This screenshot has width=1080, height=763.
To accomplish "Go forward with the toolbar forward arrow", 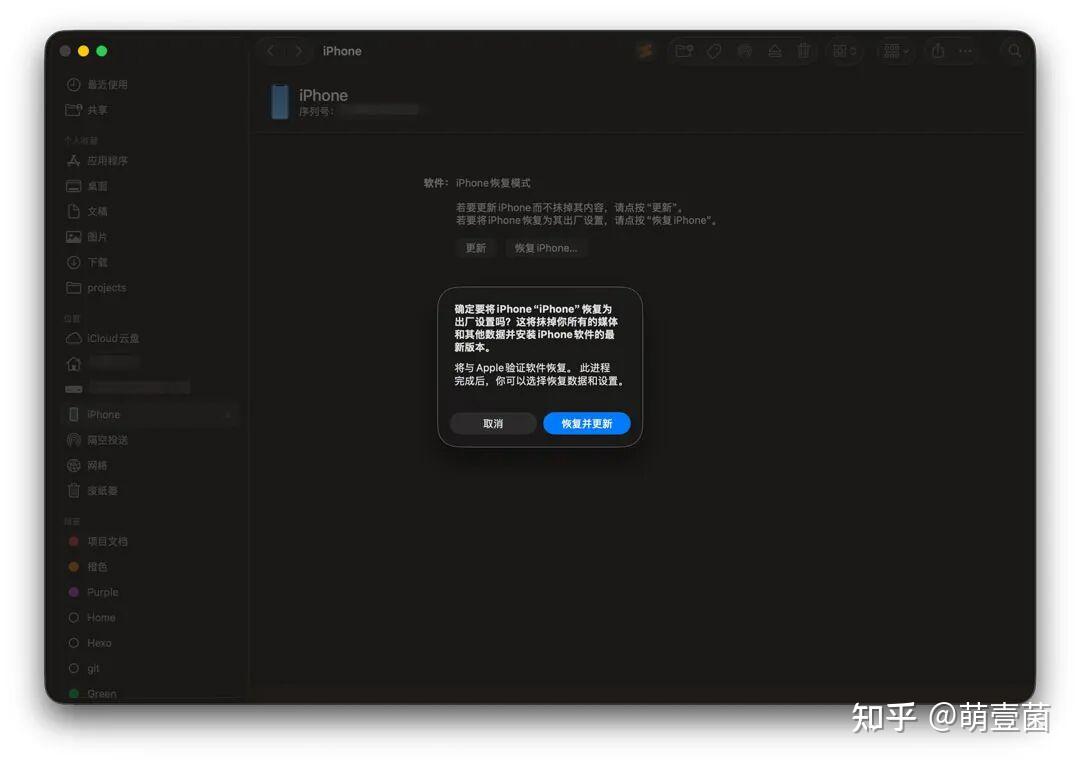I will (298, 51).
